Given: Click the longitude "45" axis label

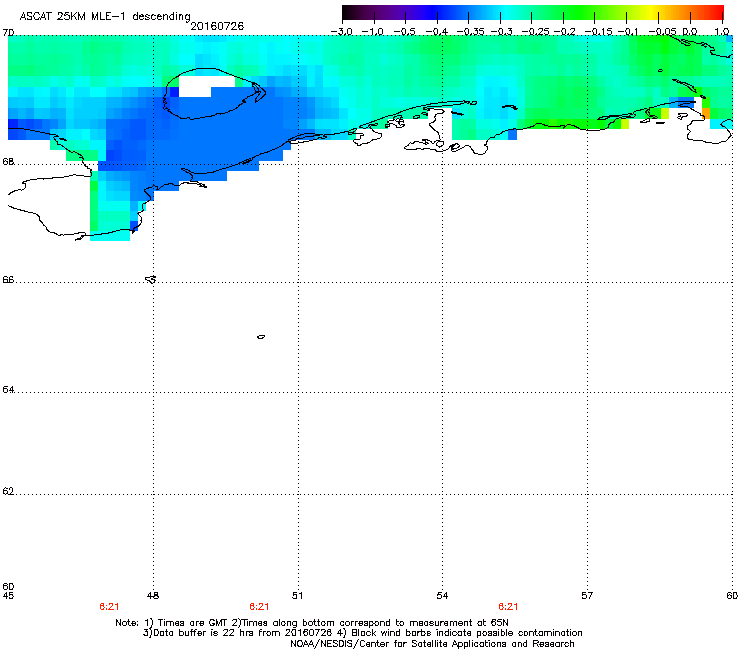Looking at the screenshot, I should [8, 596].
